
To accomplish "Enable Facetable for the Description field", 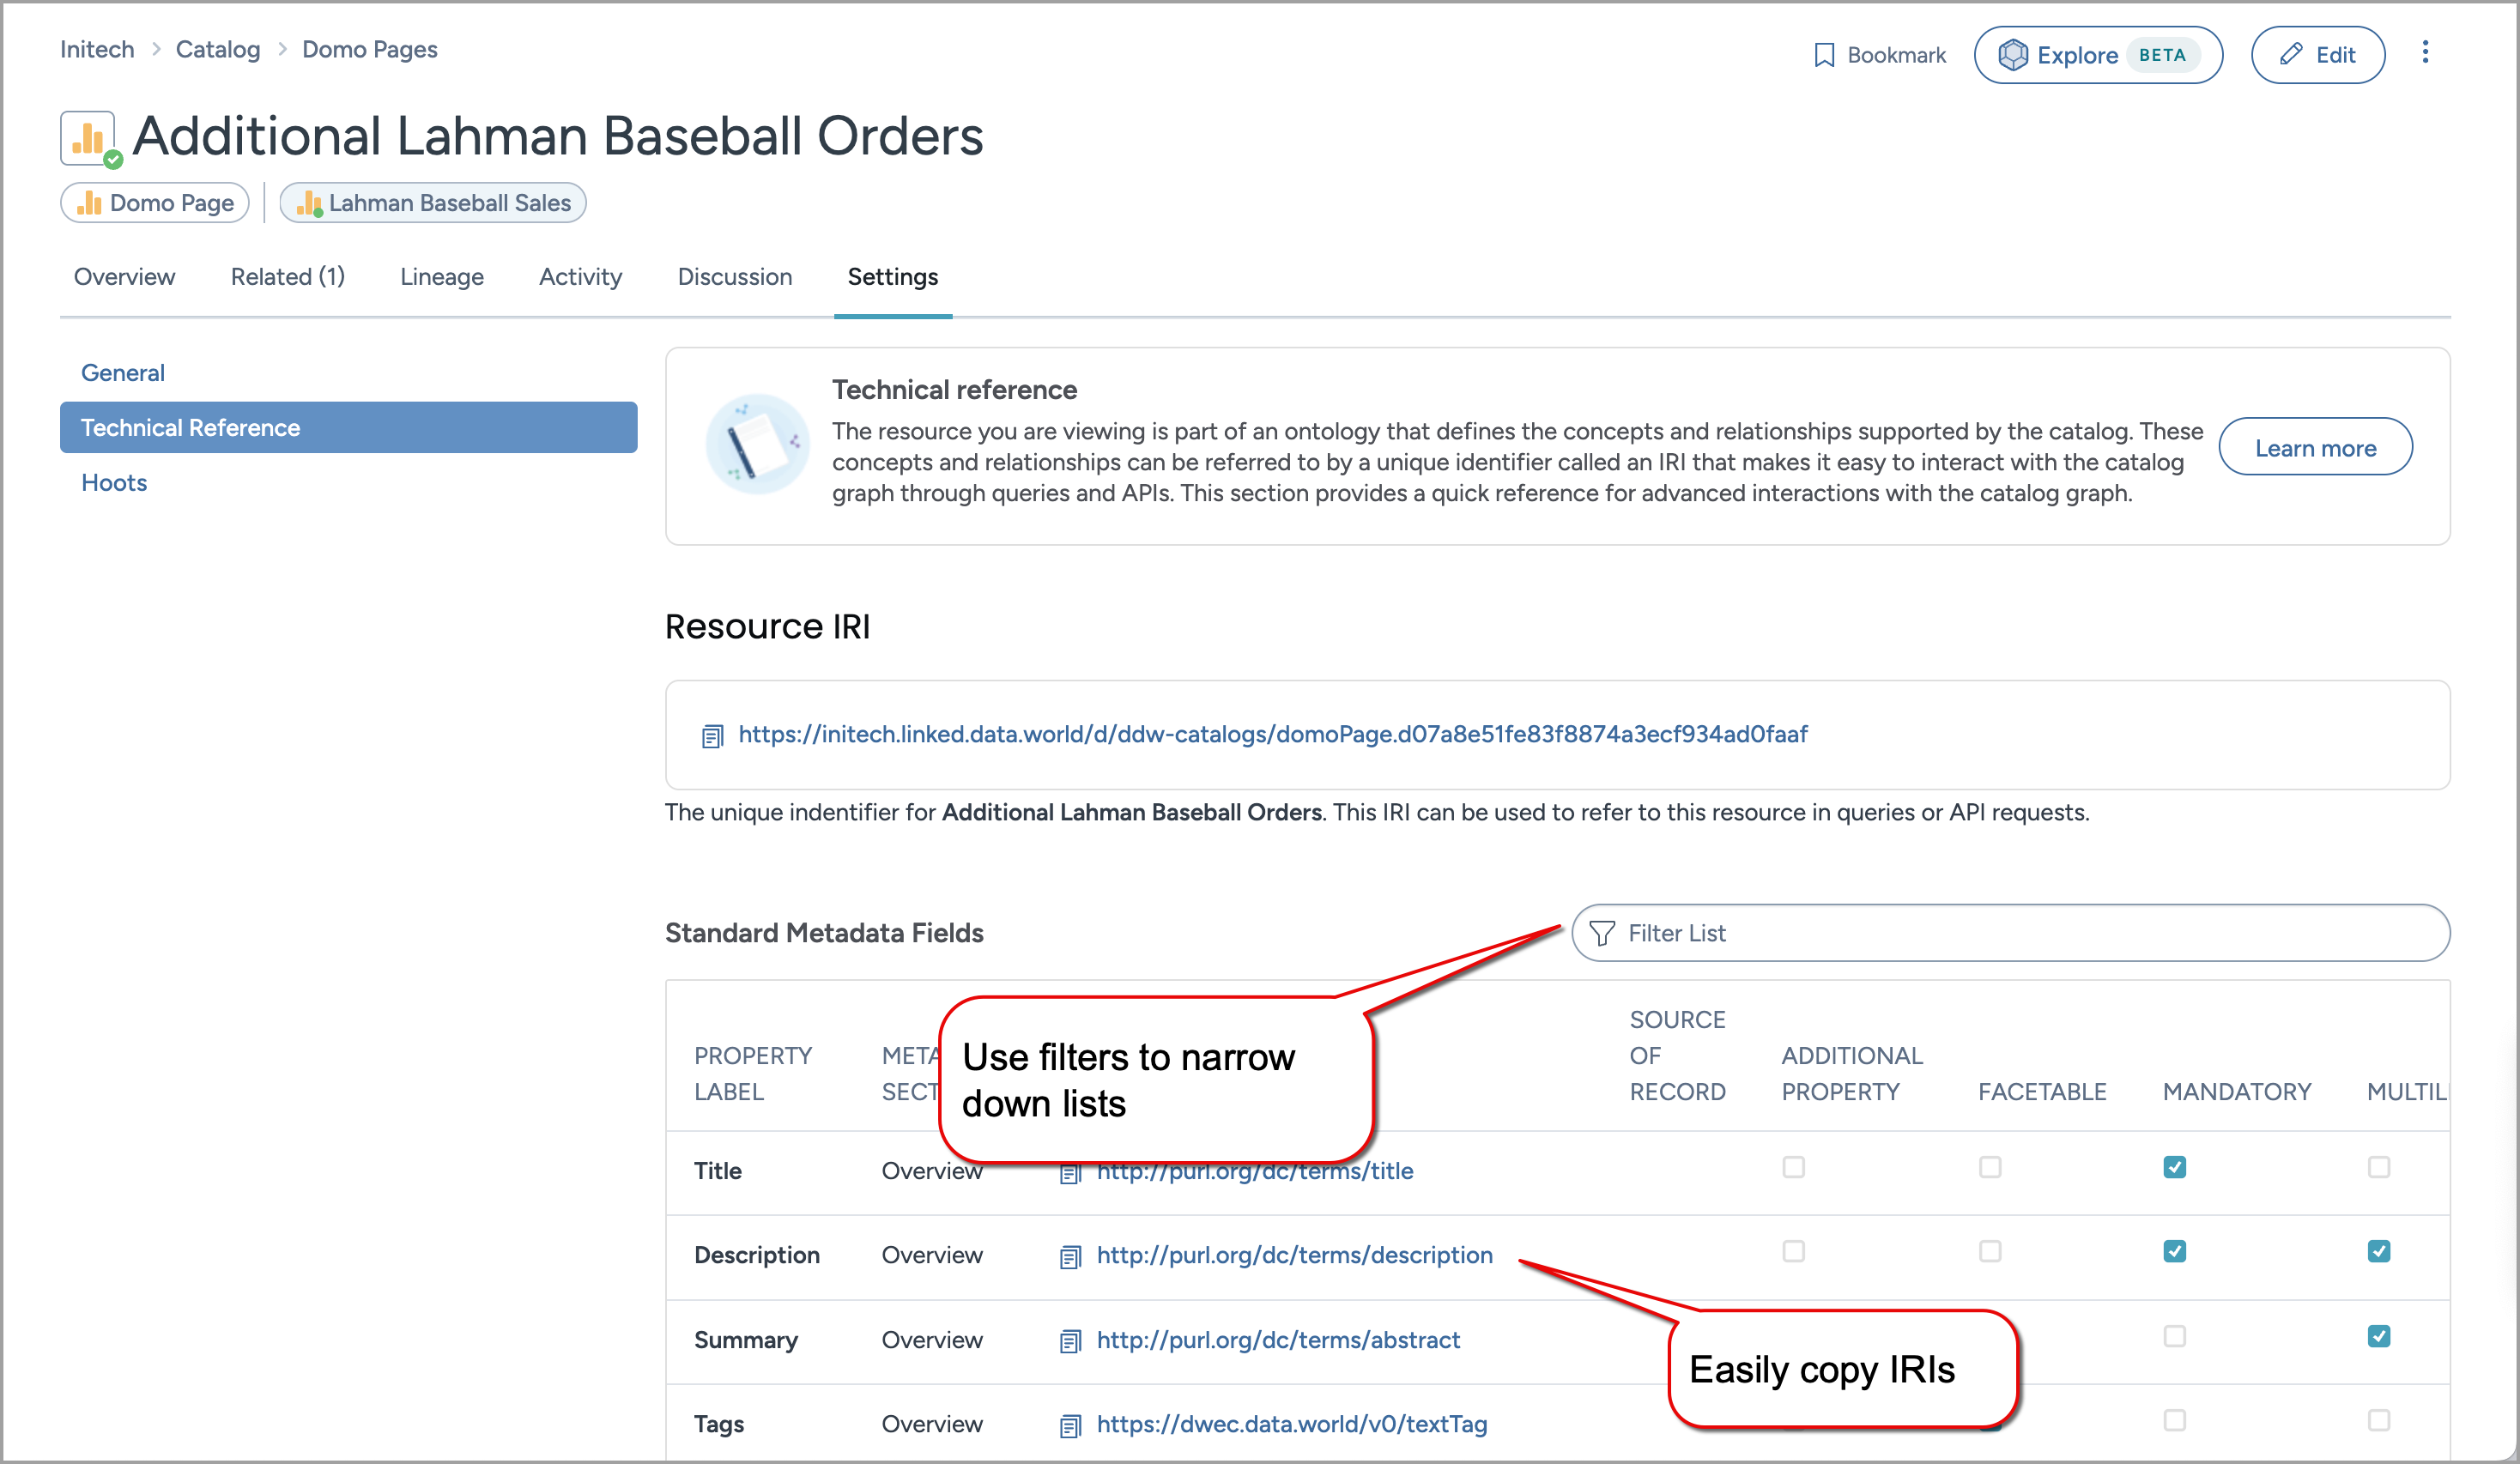I will point(1990,1251).
